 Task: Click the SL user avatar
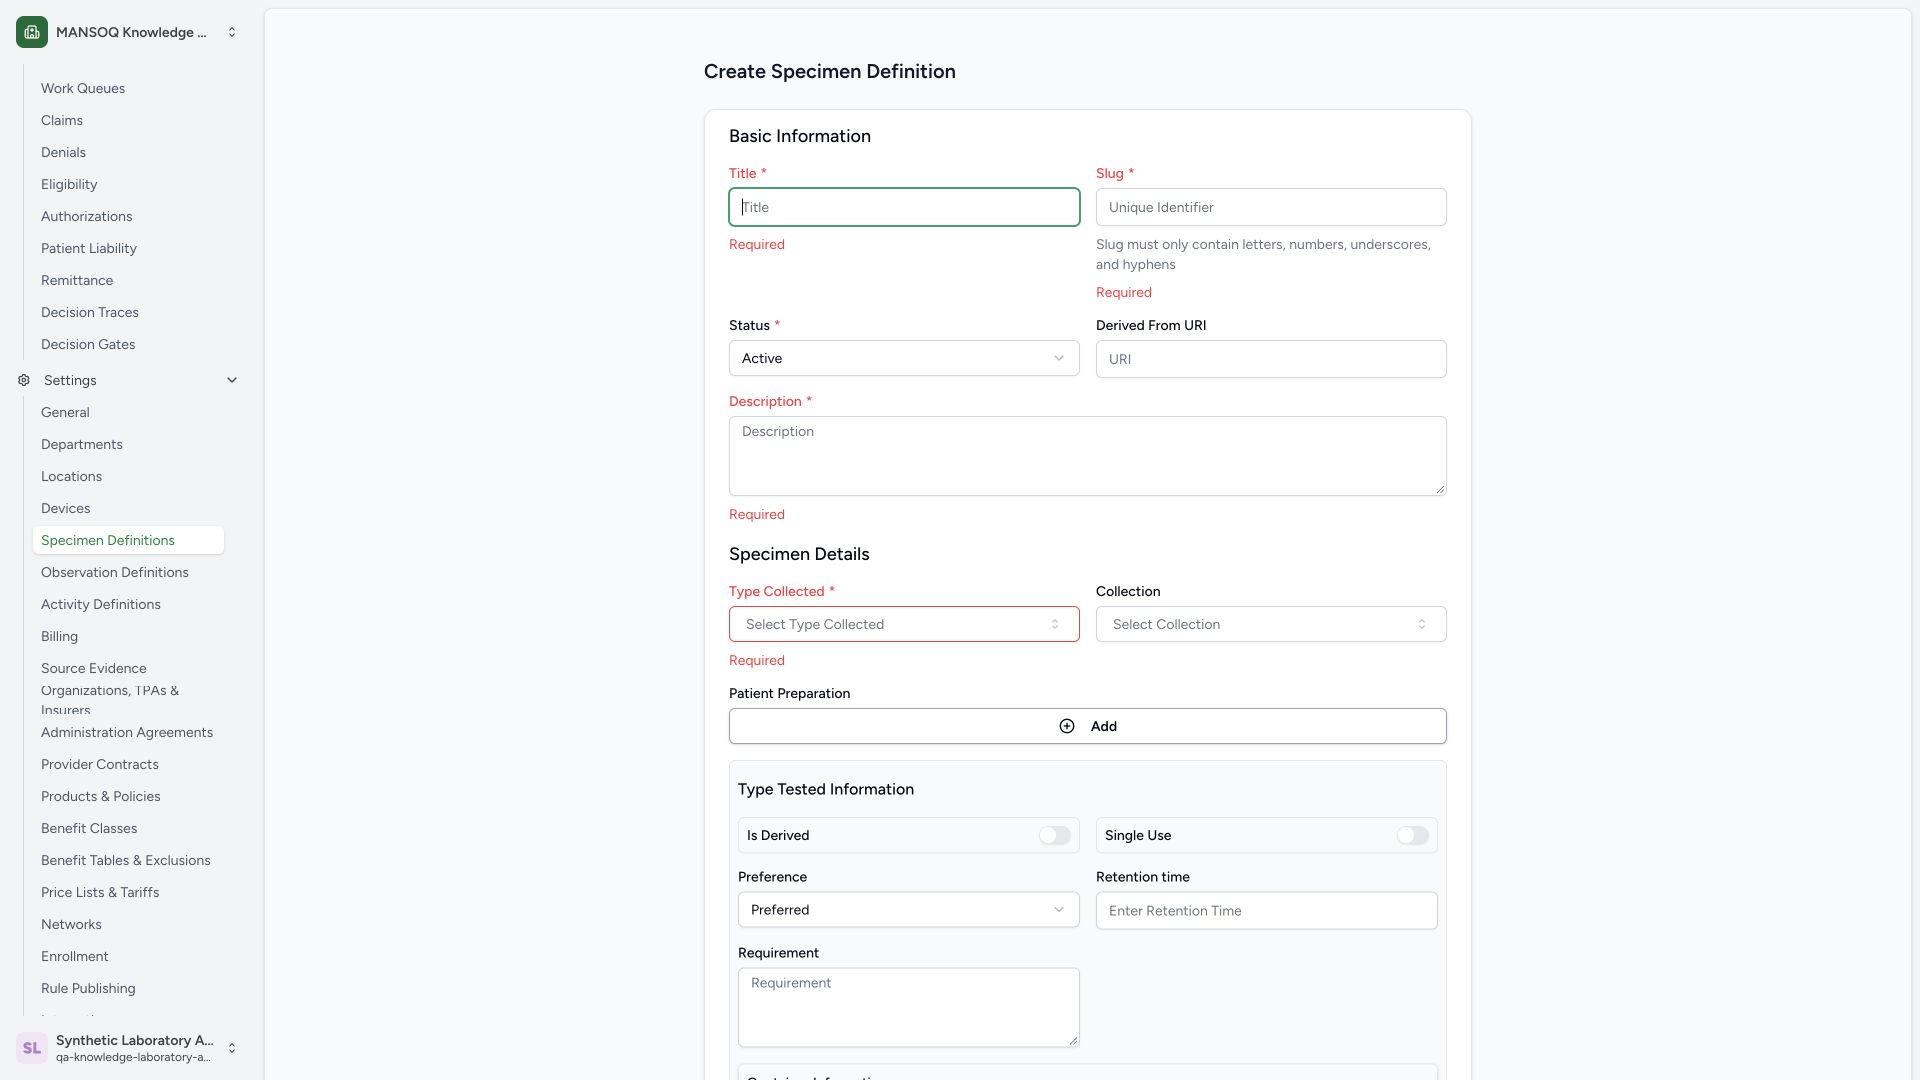(32, 1048)
